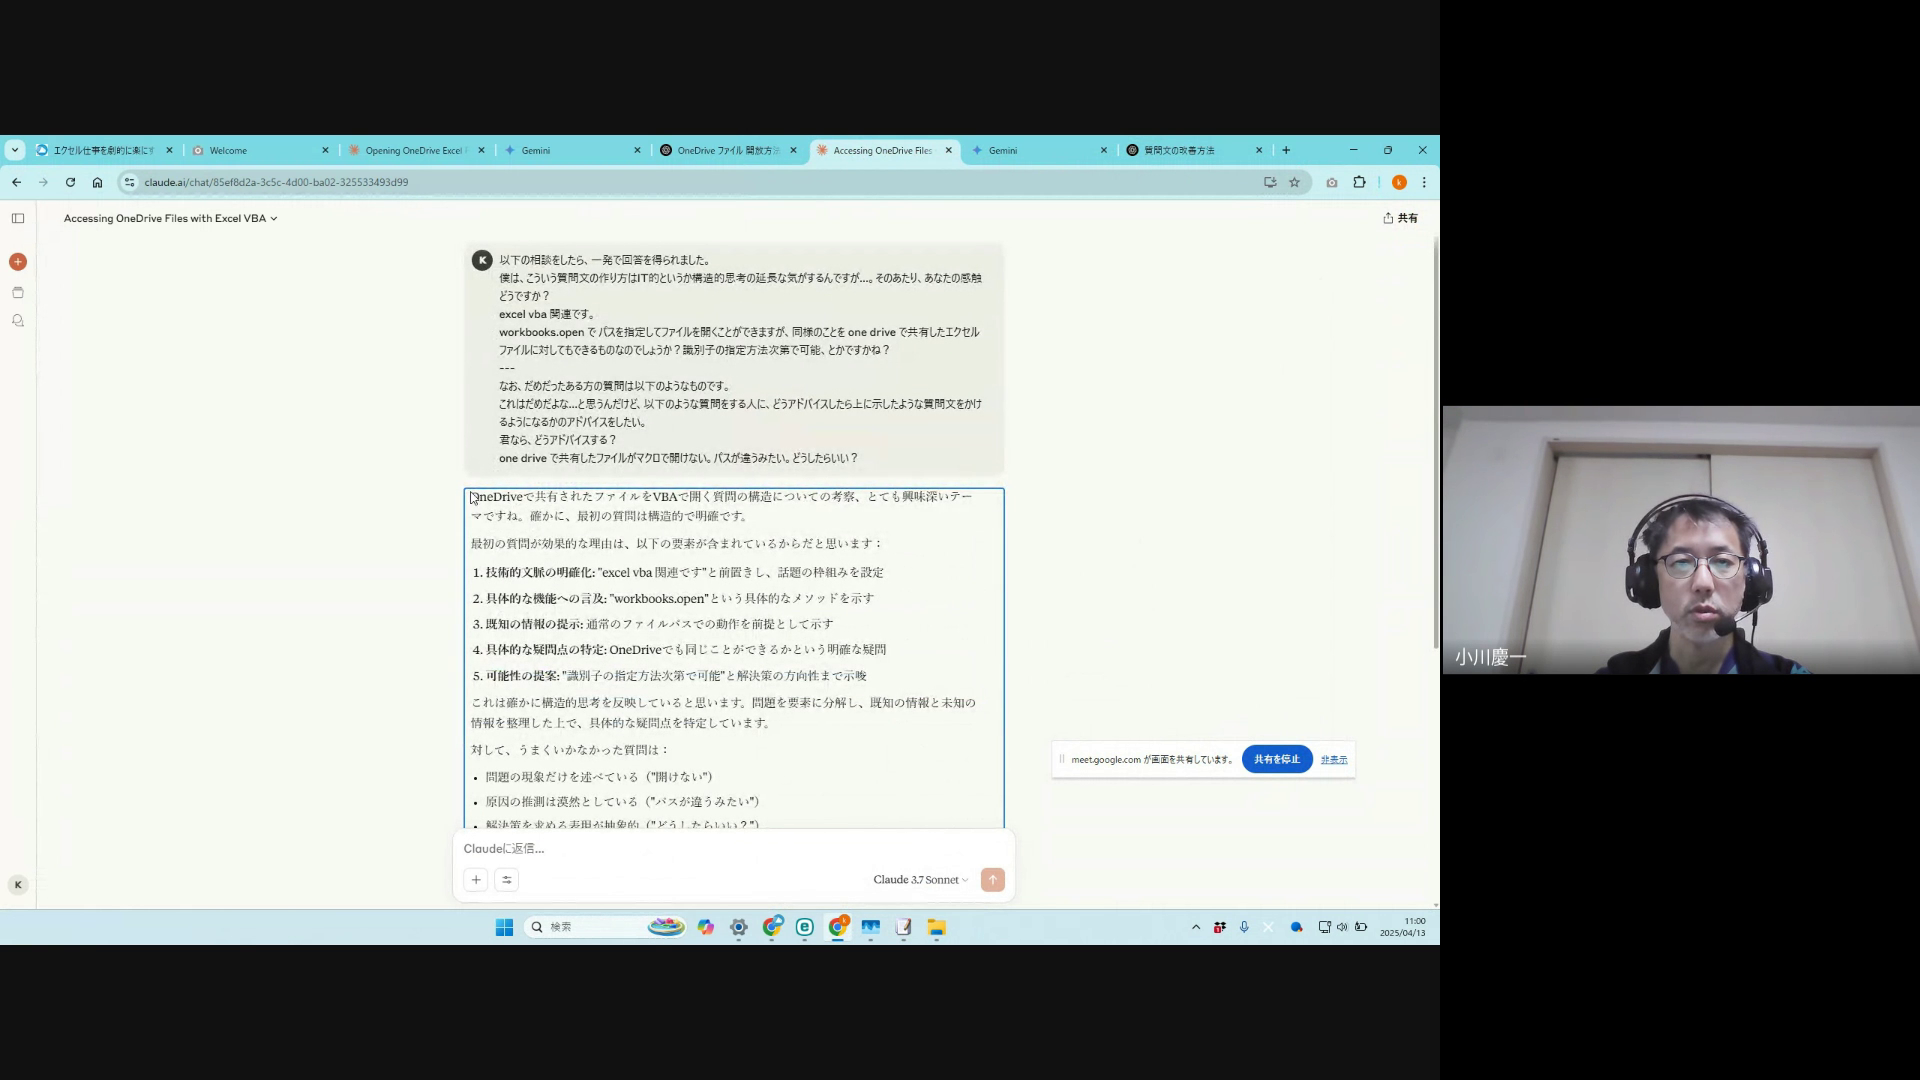Open Windows Start menu on taskbar
Screen dimensions: 1920x1080
504,927
